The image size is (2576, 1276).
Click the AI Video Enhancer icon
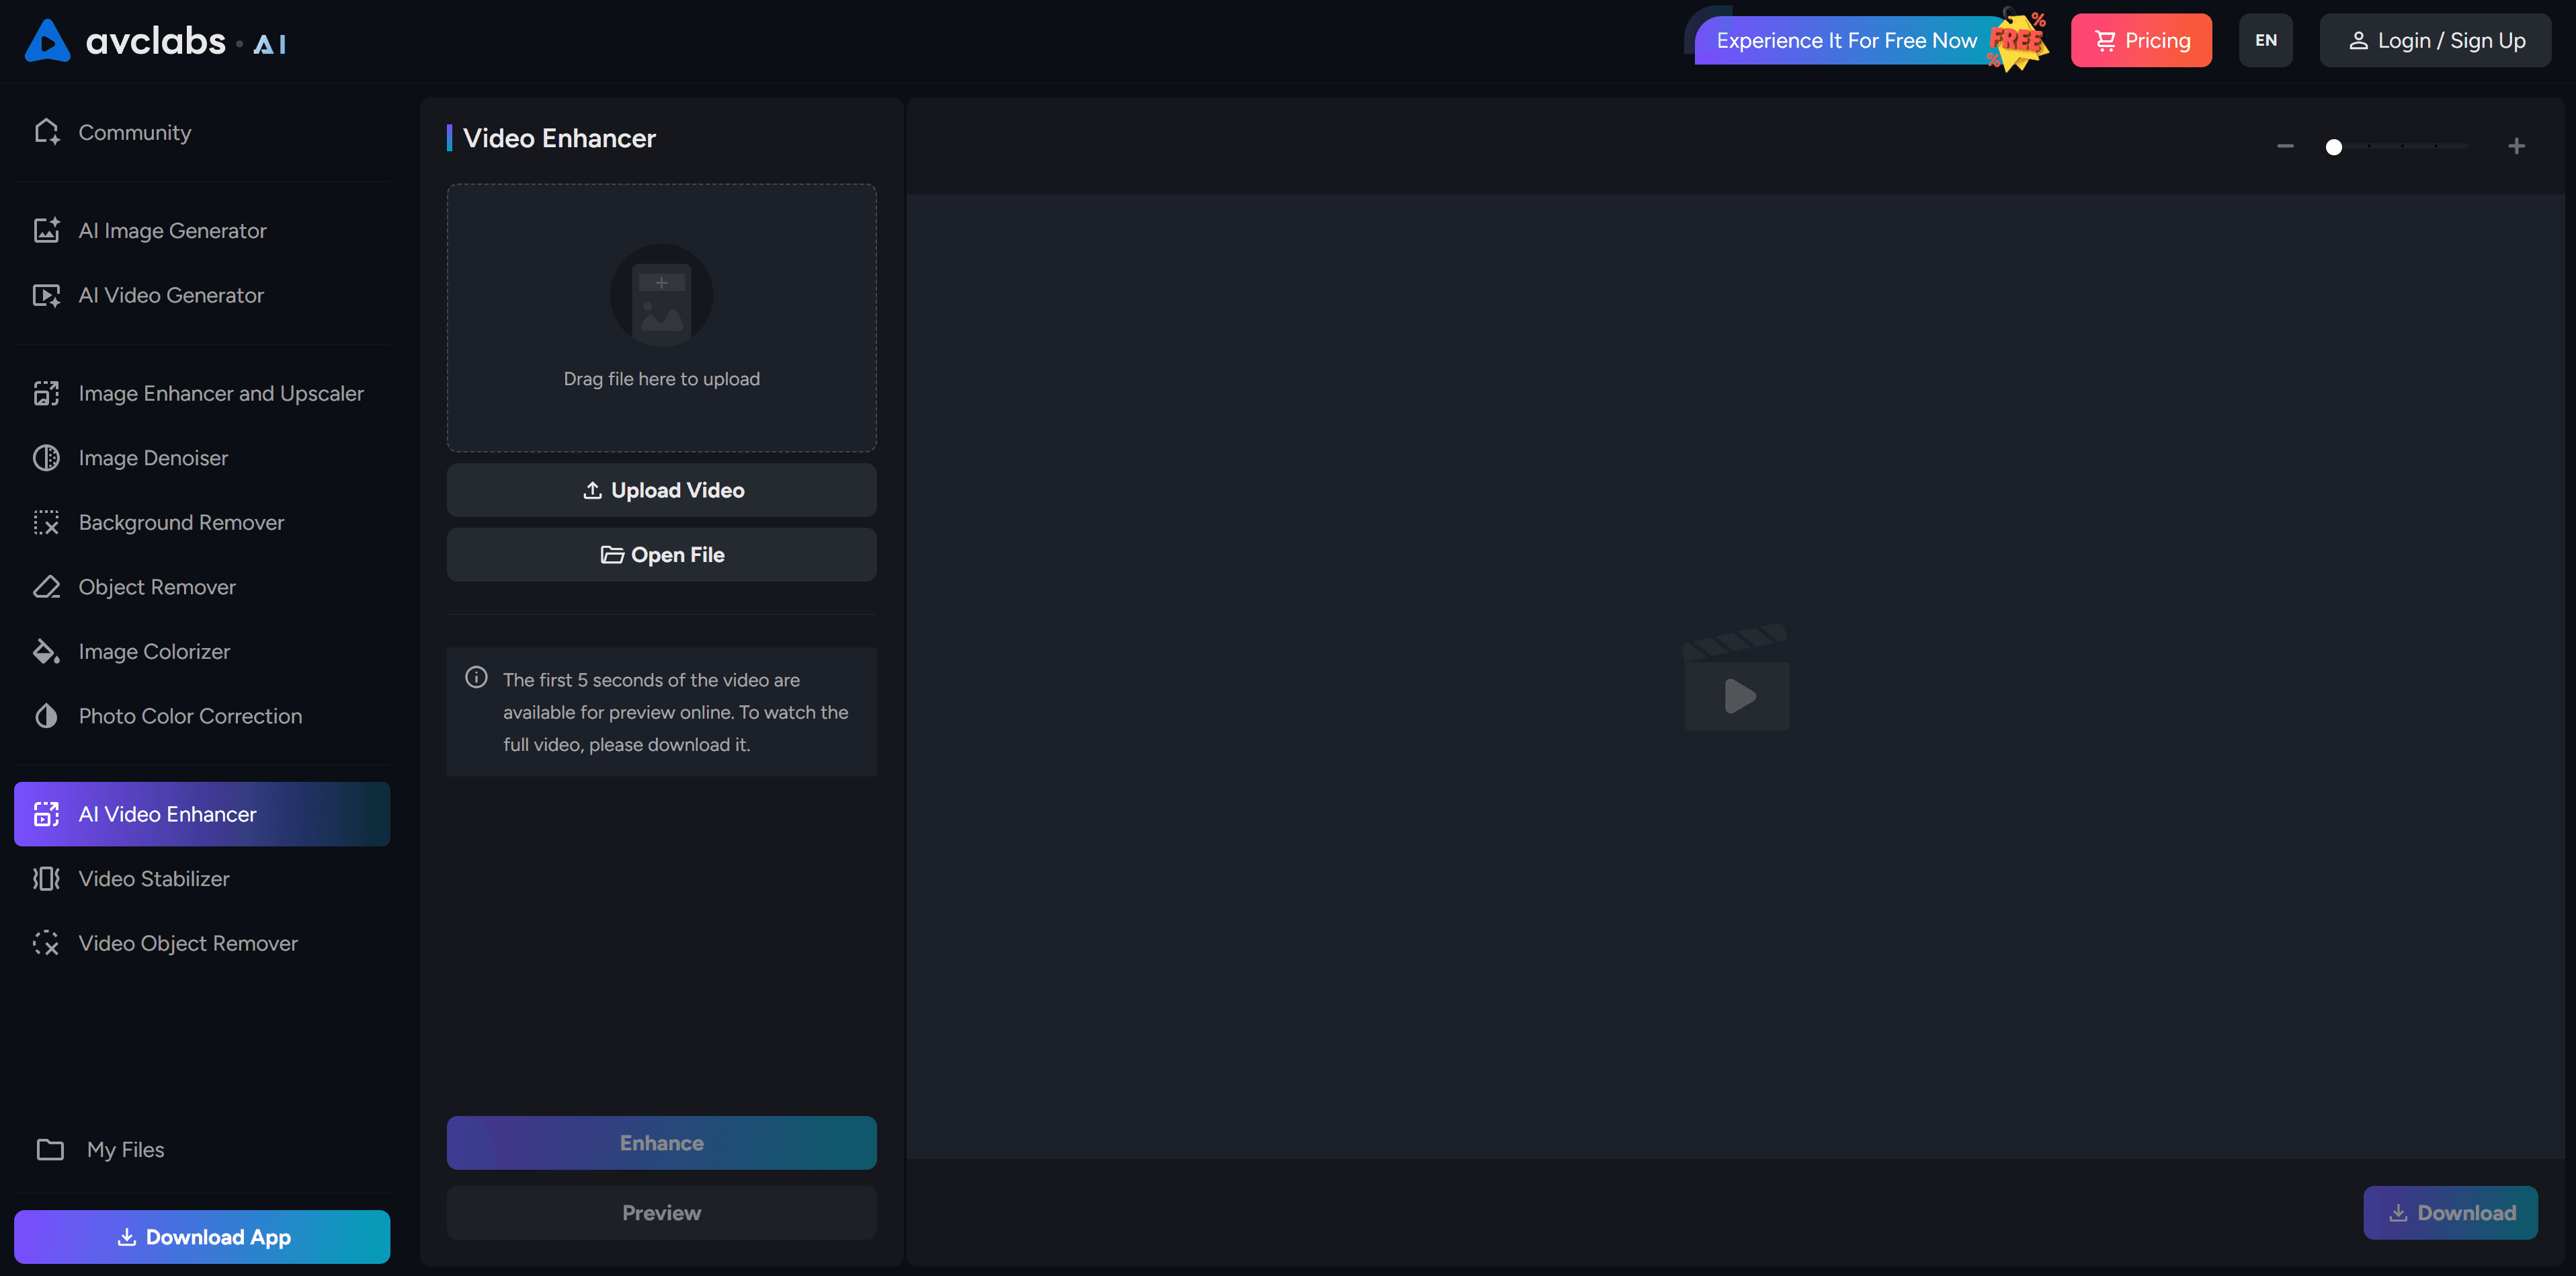pyautogui.click(x=47, y=814)
